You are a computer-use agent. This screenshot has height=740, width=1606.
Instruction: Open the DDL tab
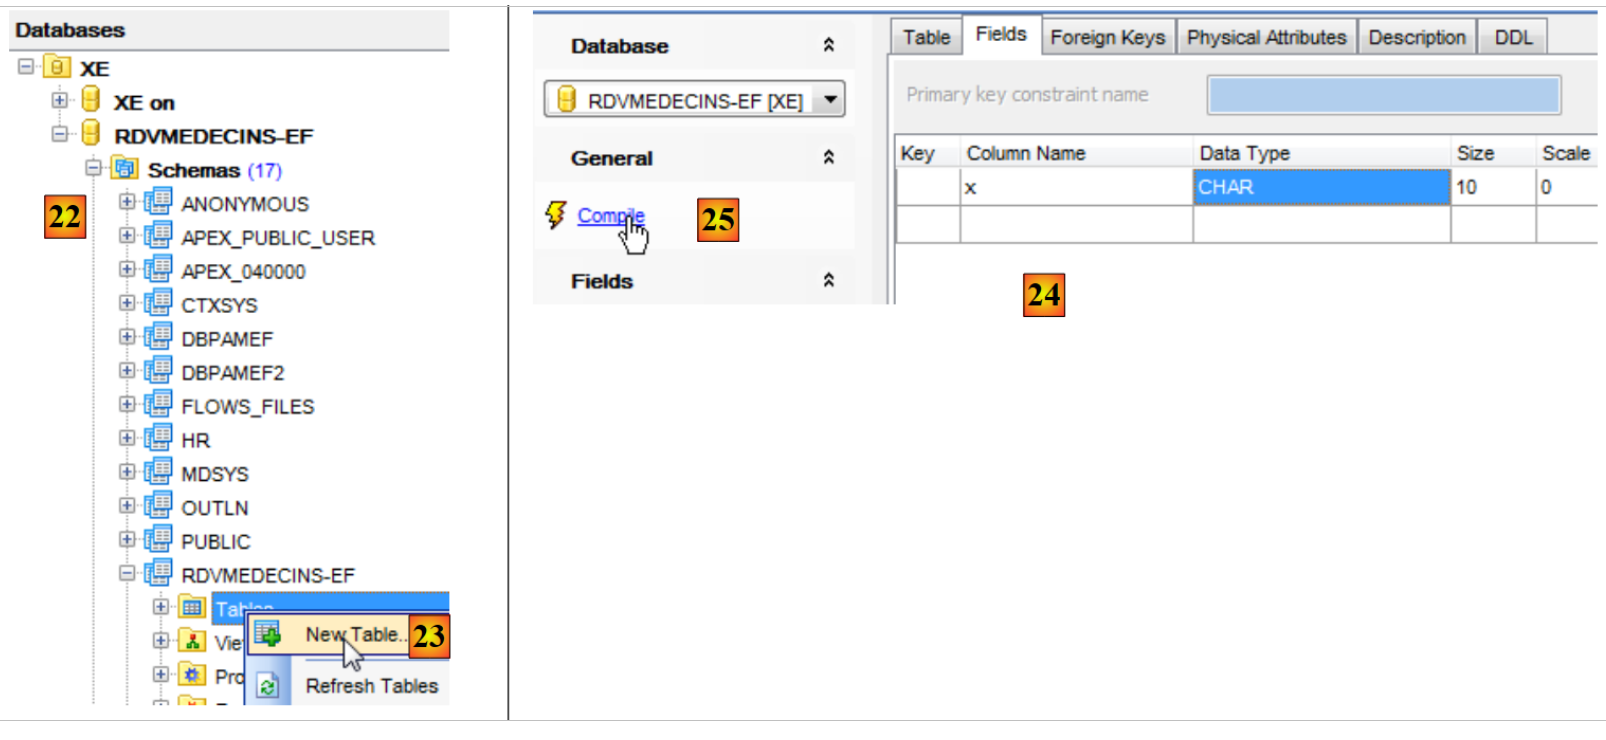(x=1512, y=37)
